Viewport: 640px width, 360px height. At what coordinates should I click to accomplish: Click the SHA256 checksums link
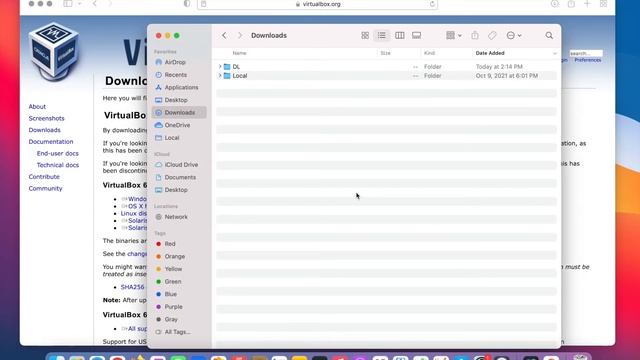132,287
